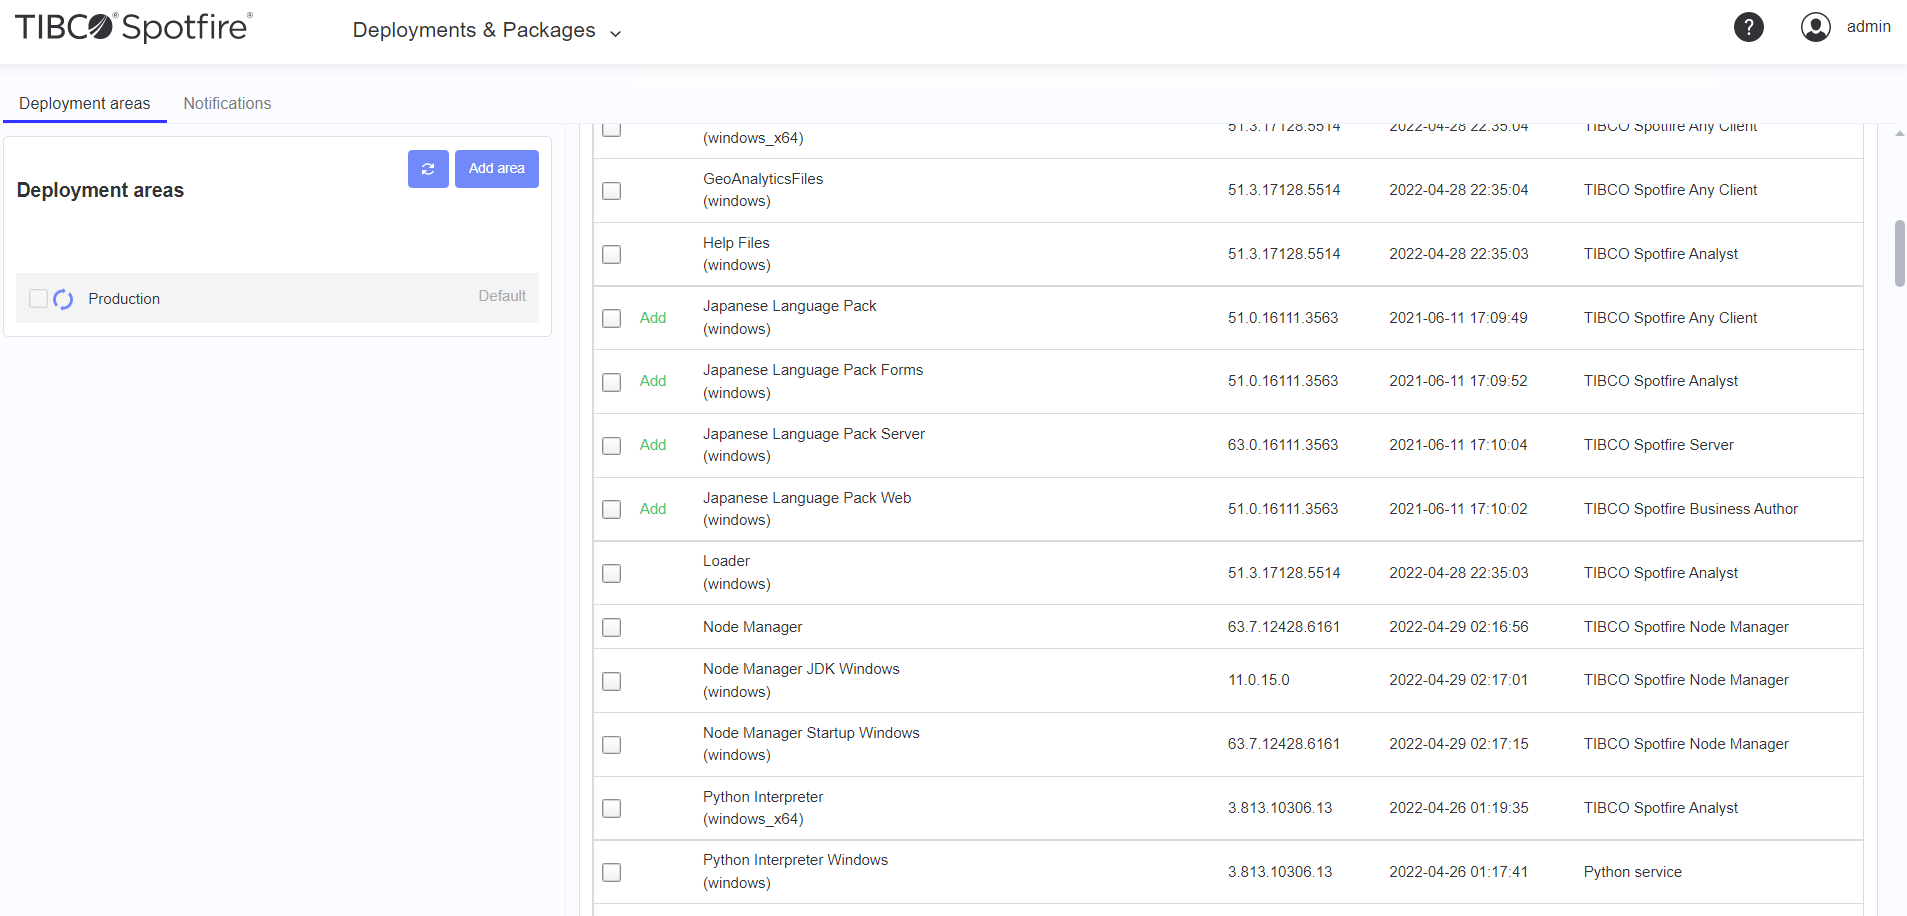Check the GeoAnalyticsFiles package checkbox
The height and width of the screenshot is (916, 1907).
click(x=612, y=191)
